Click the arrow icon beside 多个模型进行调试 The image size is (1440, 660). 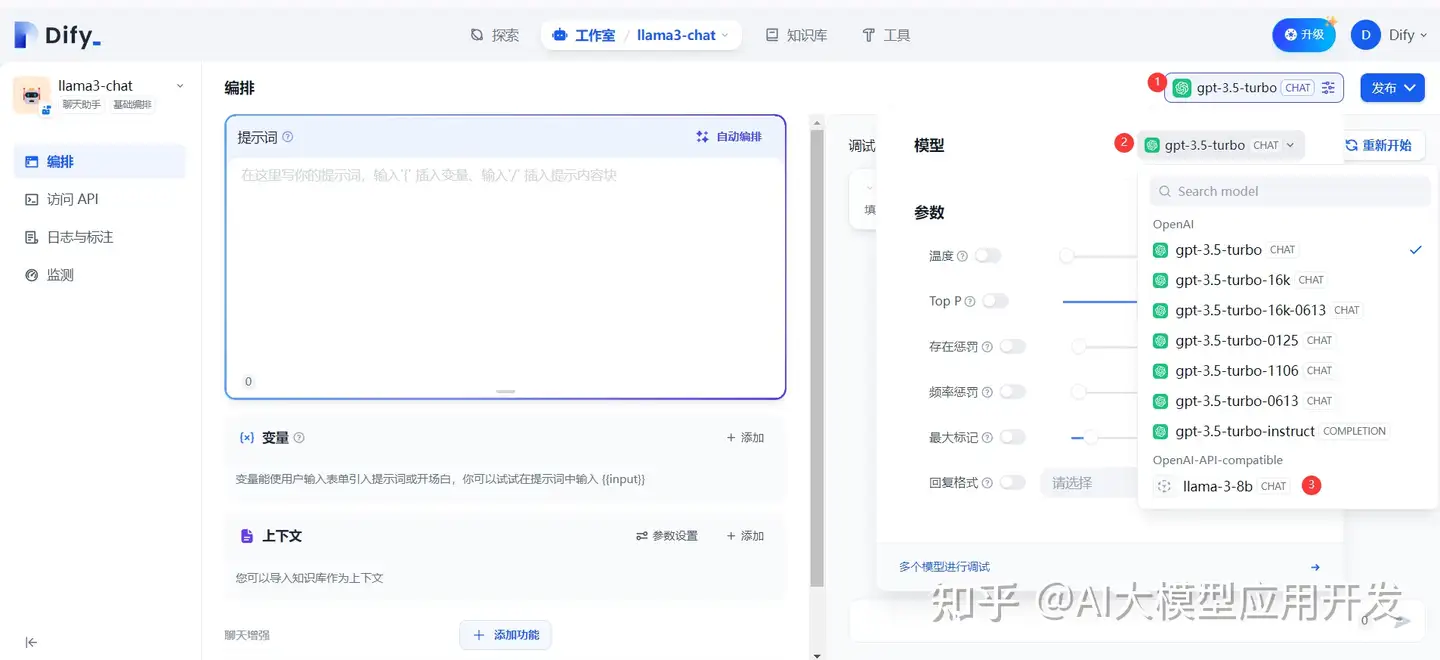1315,567
